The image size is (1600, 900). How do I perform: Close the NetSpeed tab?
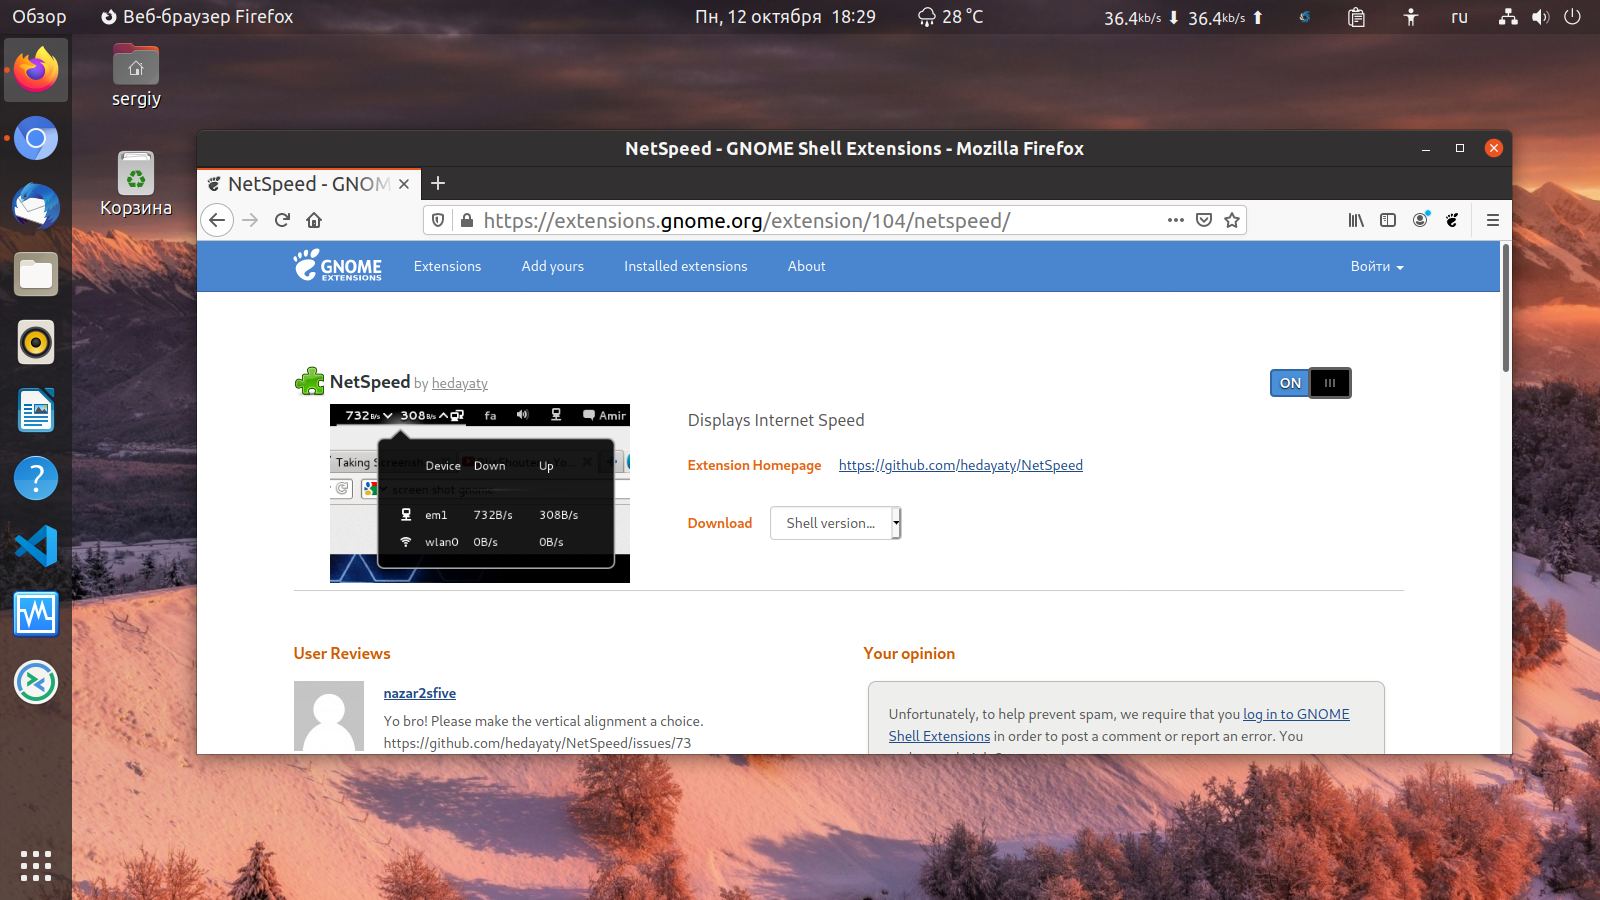click(x=404, y=184)
